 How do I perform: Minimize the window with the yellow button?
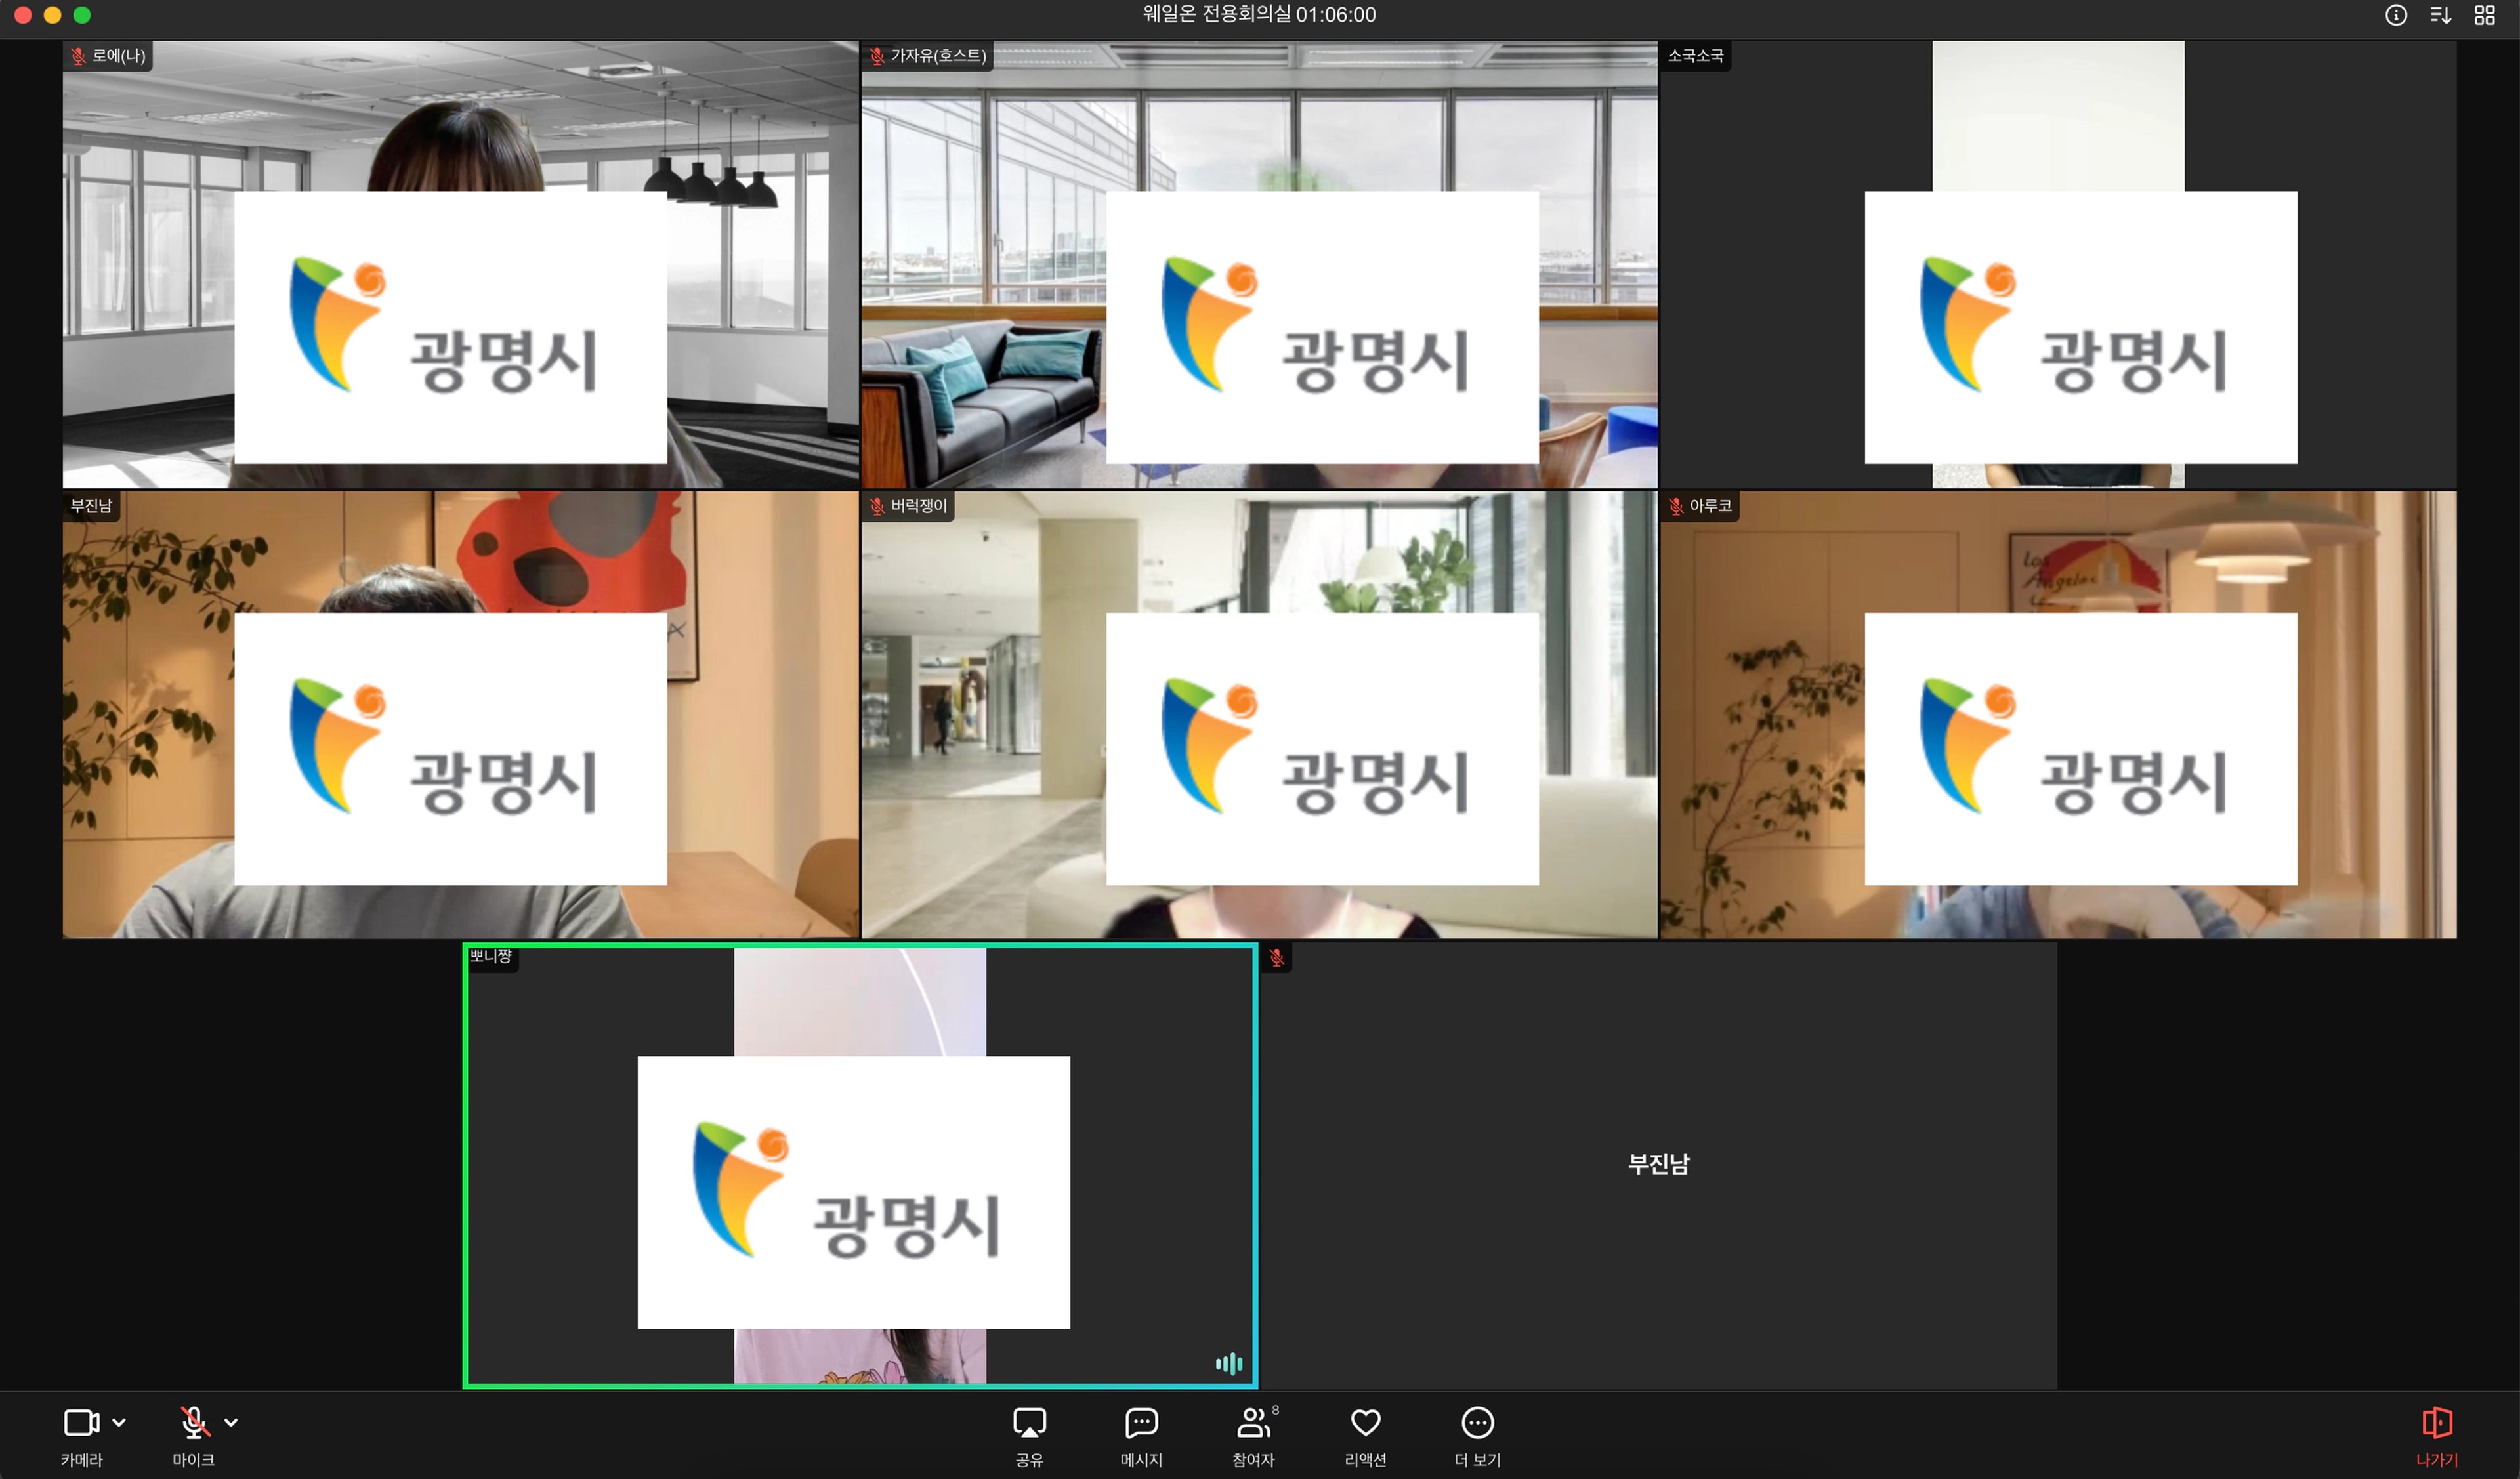53,15
